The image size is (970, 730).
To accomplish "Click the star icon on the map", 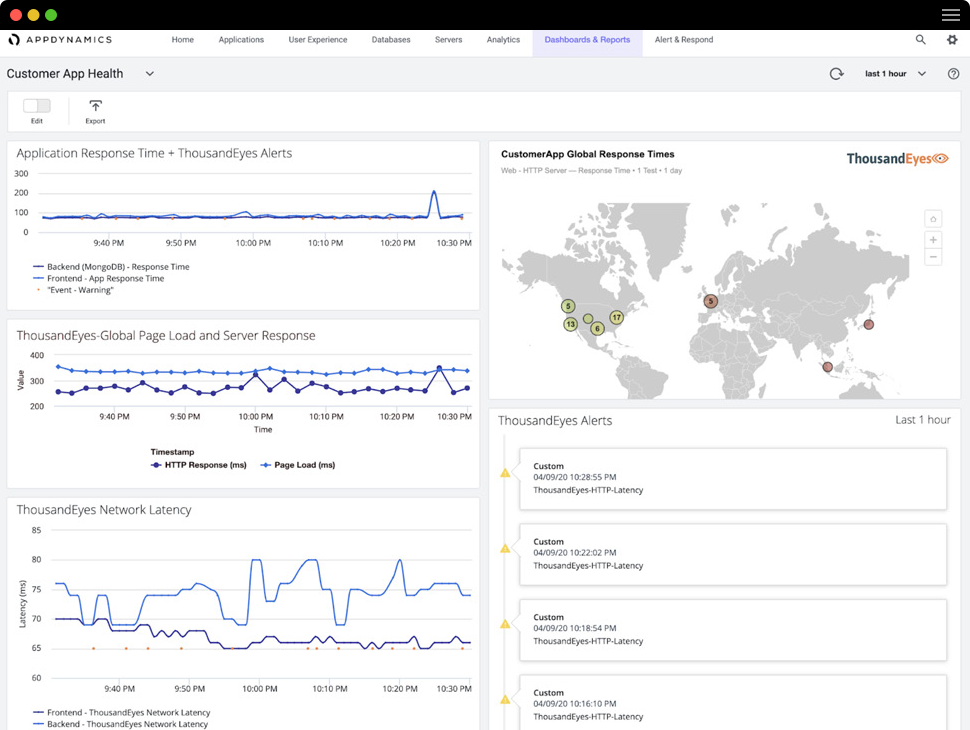I will [x=933, y=219].
